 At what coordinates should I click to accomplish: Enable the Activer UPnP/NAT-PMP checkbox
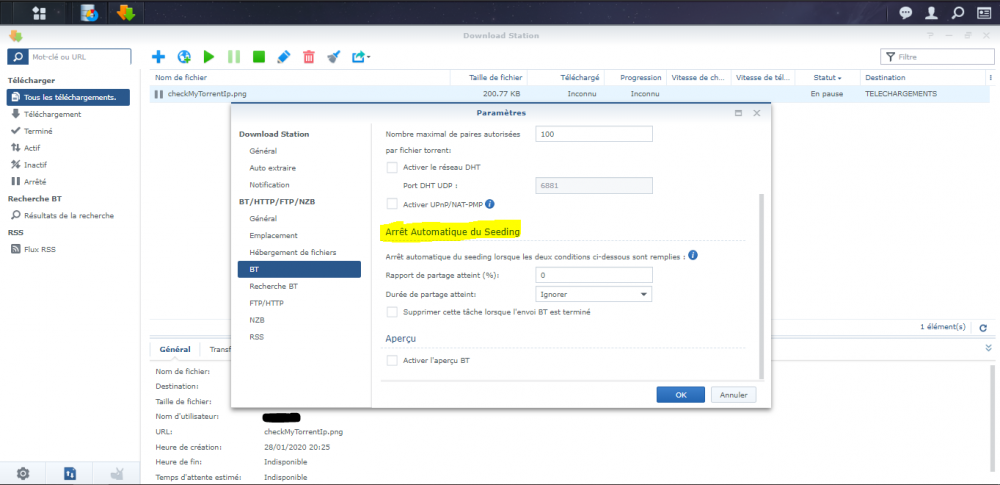point(392,204)
